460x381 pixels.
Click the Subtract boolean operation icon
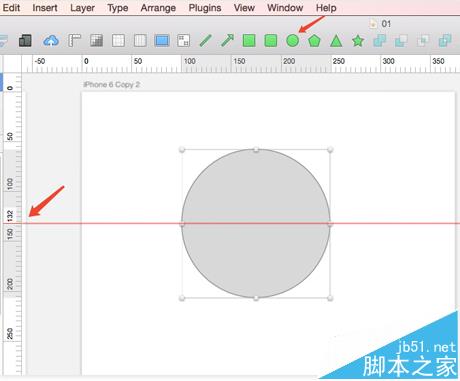pyautogui.click(x=401, y=41)
